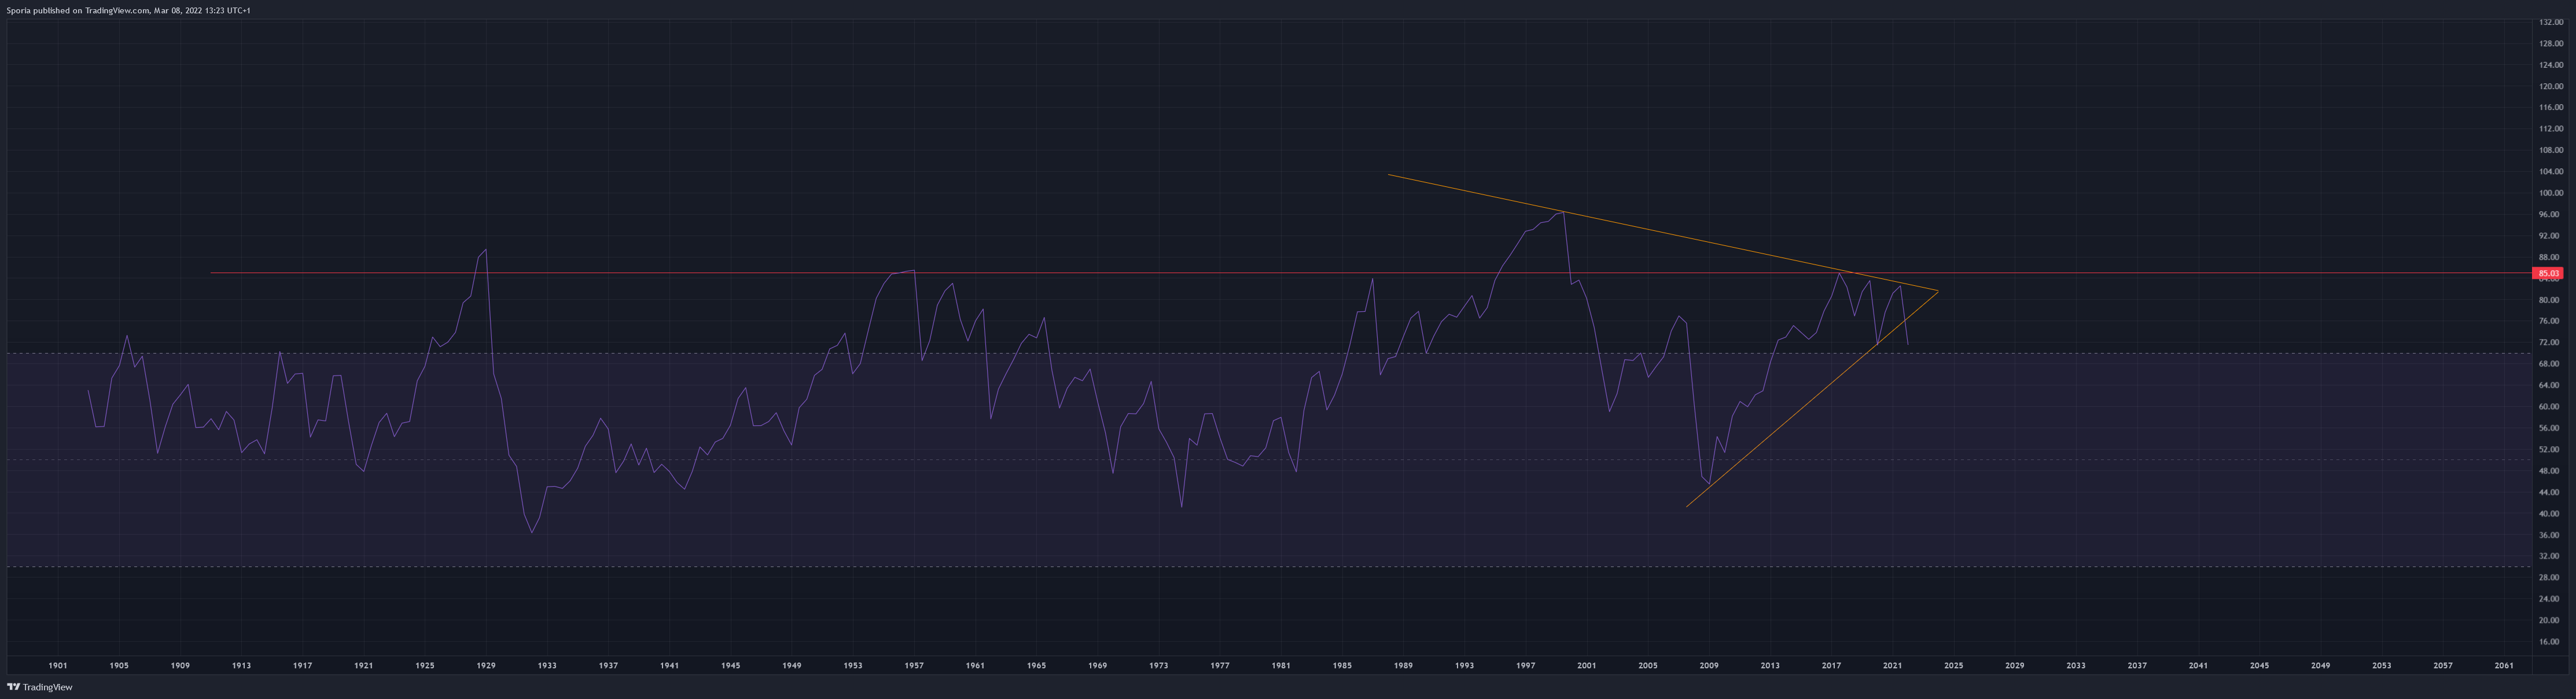The image size is (2576, 699).
Task: Select the descending orange trendline
Action: 1663,233
